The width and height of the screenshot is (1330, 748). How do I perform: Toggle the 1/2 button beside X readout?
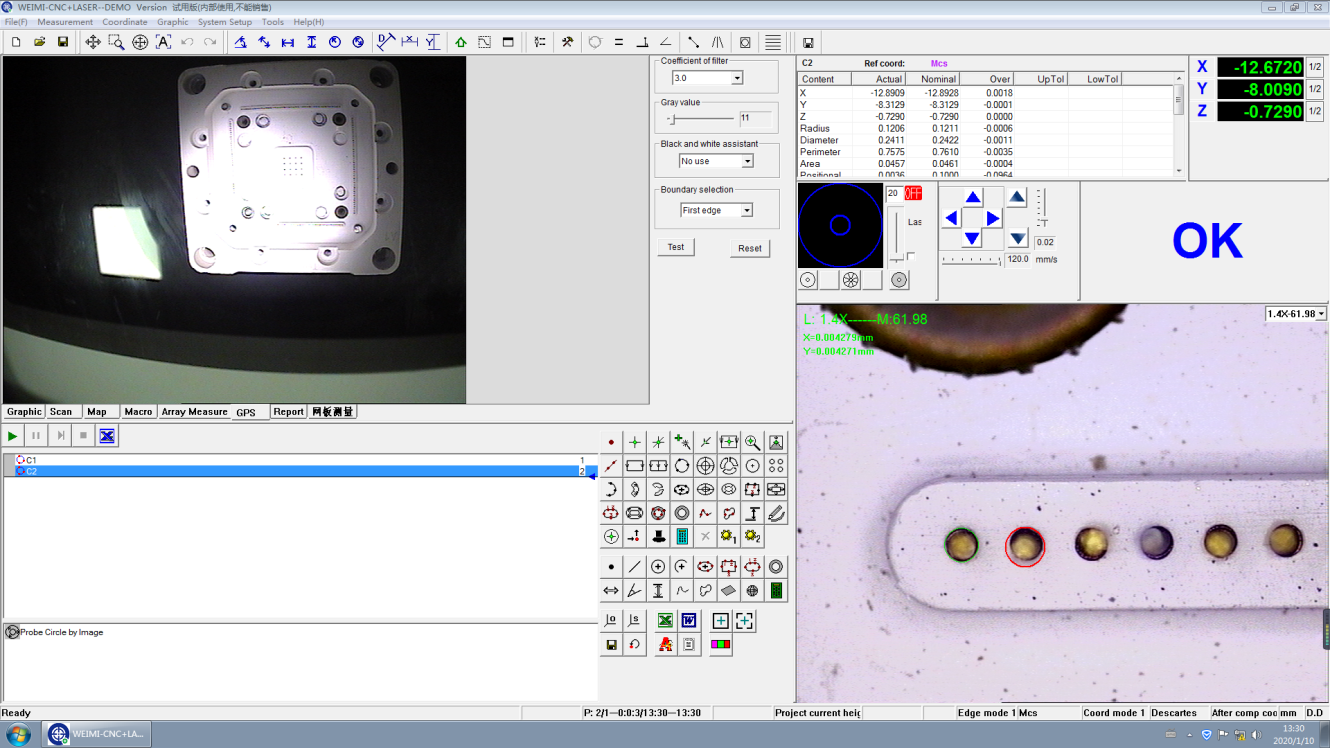1315,67
